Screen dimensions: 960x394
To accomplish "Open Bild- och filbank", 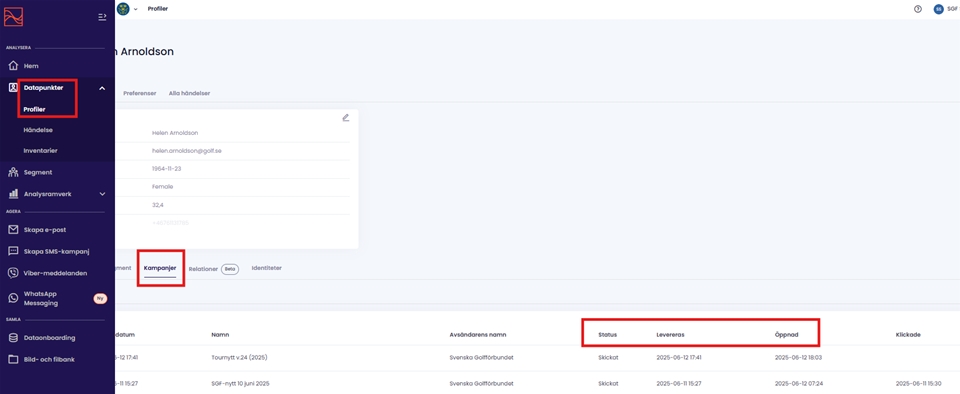I will tap(49, 359).
